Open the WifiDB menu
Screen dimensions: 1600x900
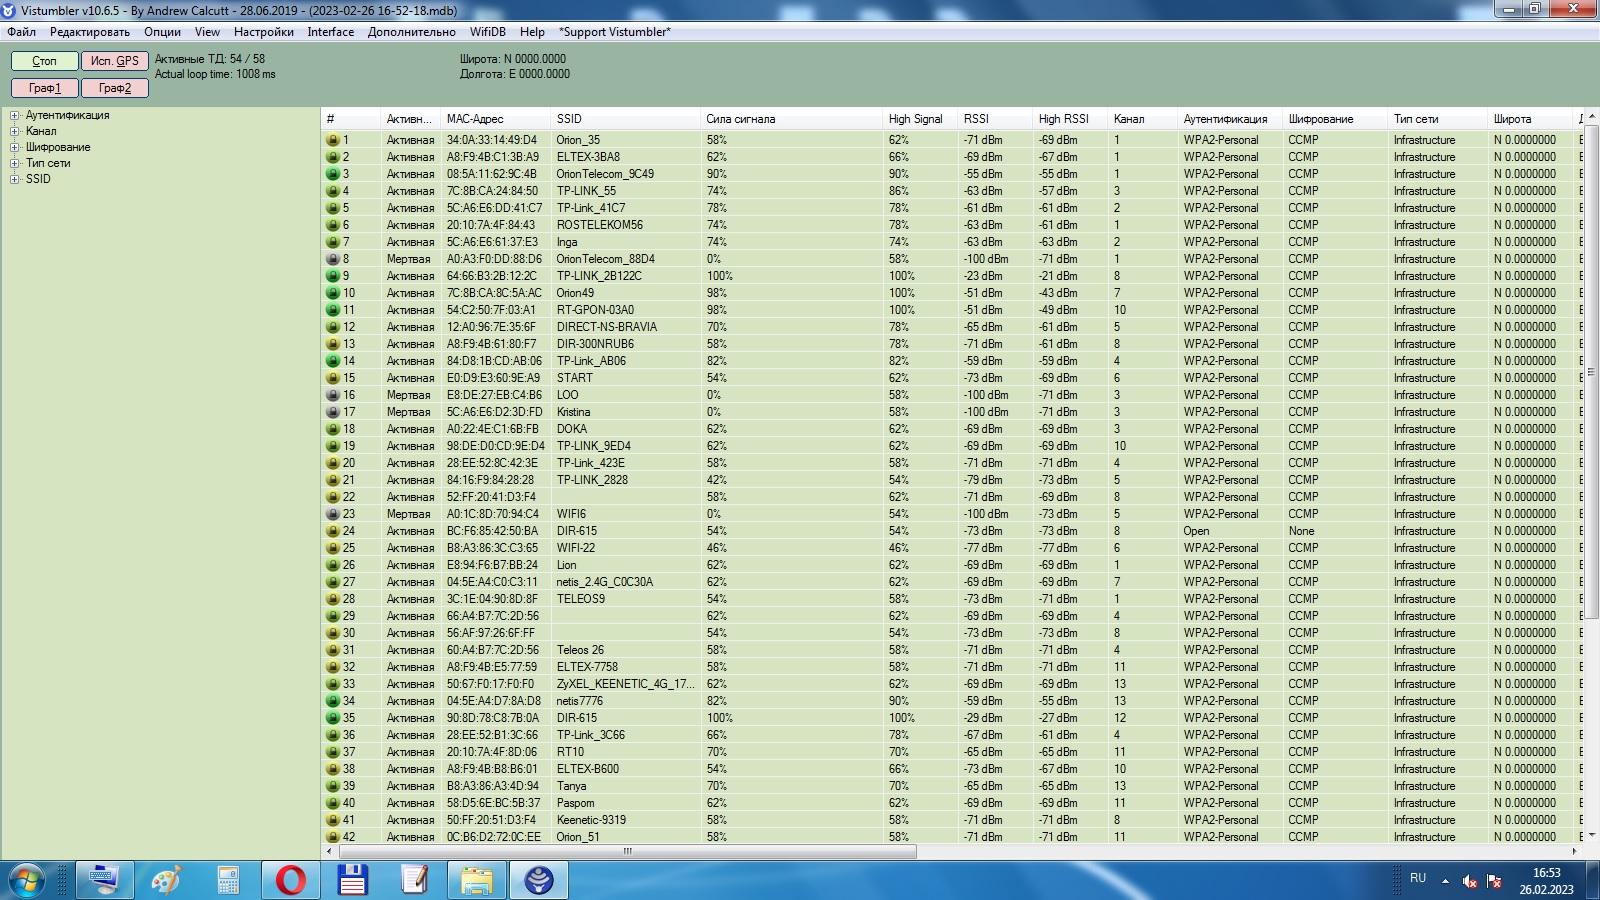[488, 32]
